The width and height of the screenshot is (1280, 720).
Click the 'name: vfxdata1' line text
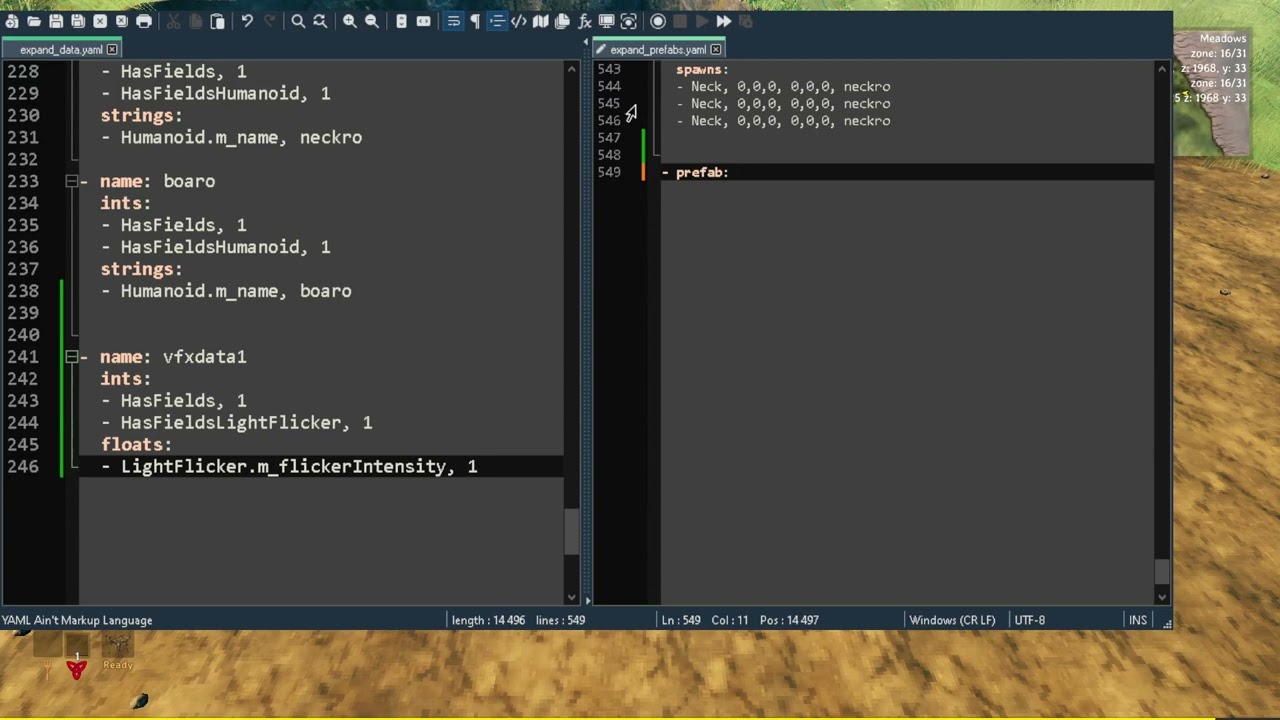point(173,357)
